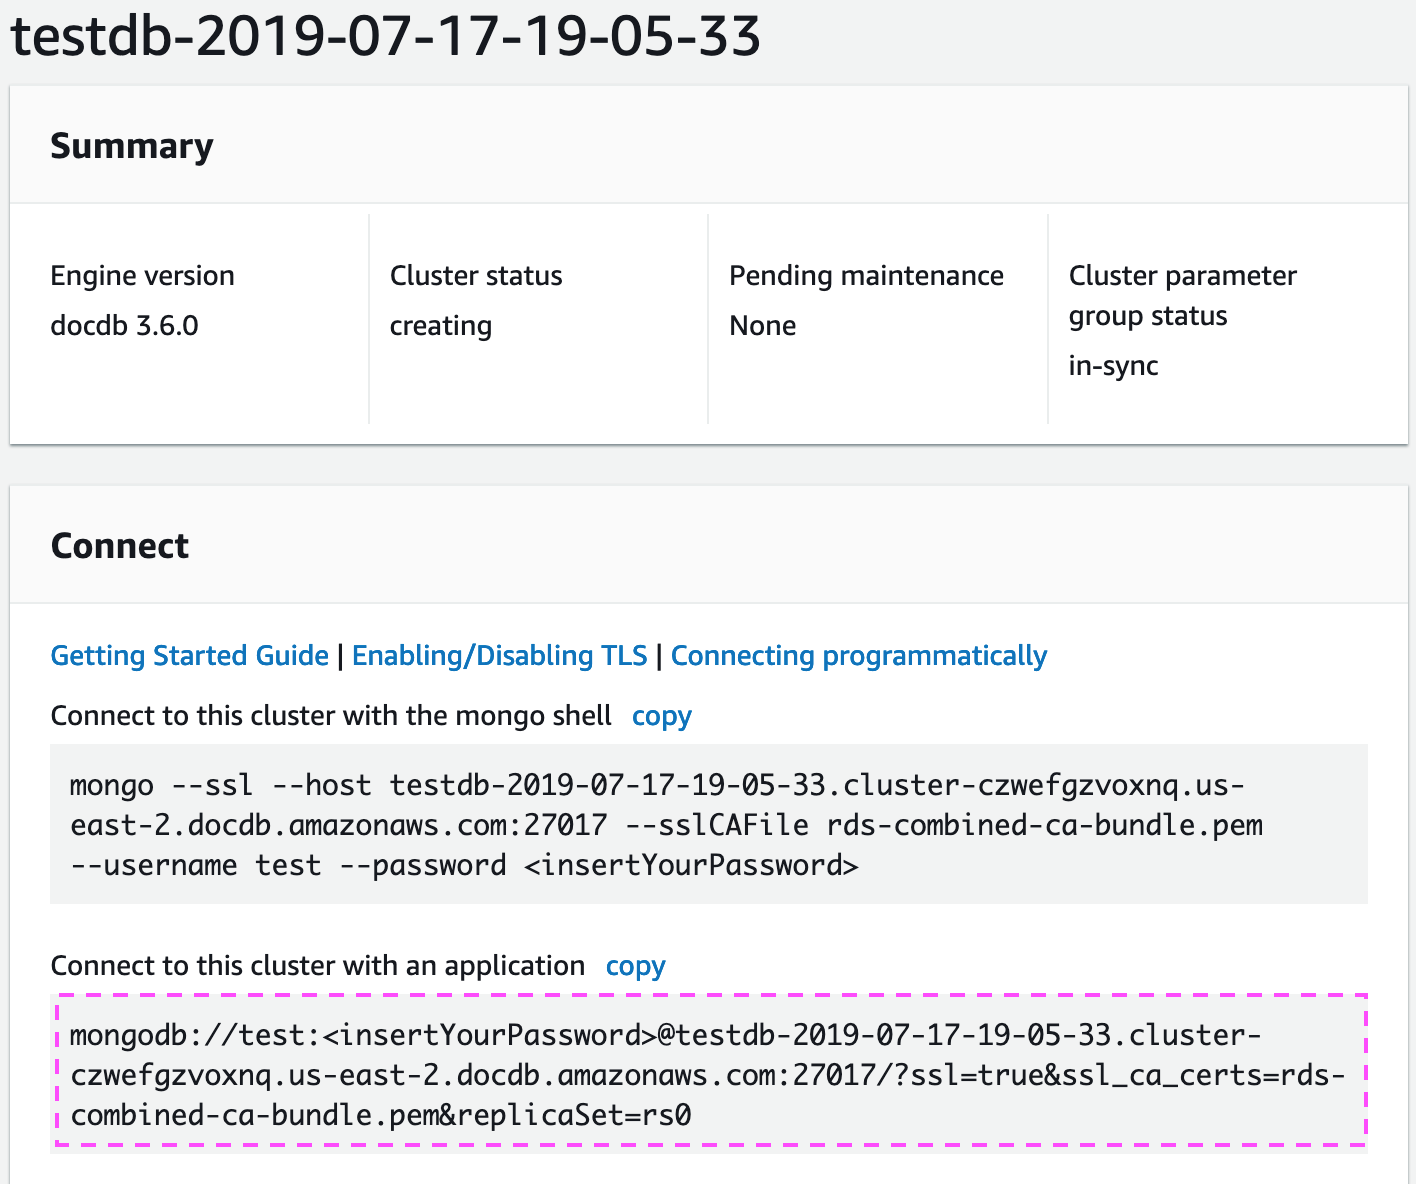Select the 'docdb 3.6.0' engine value
This screenshot has width=1416, height=1184.
point(125,326)
